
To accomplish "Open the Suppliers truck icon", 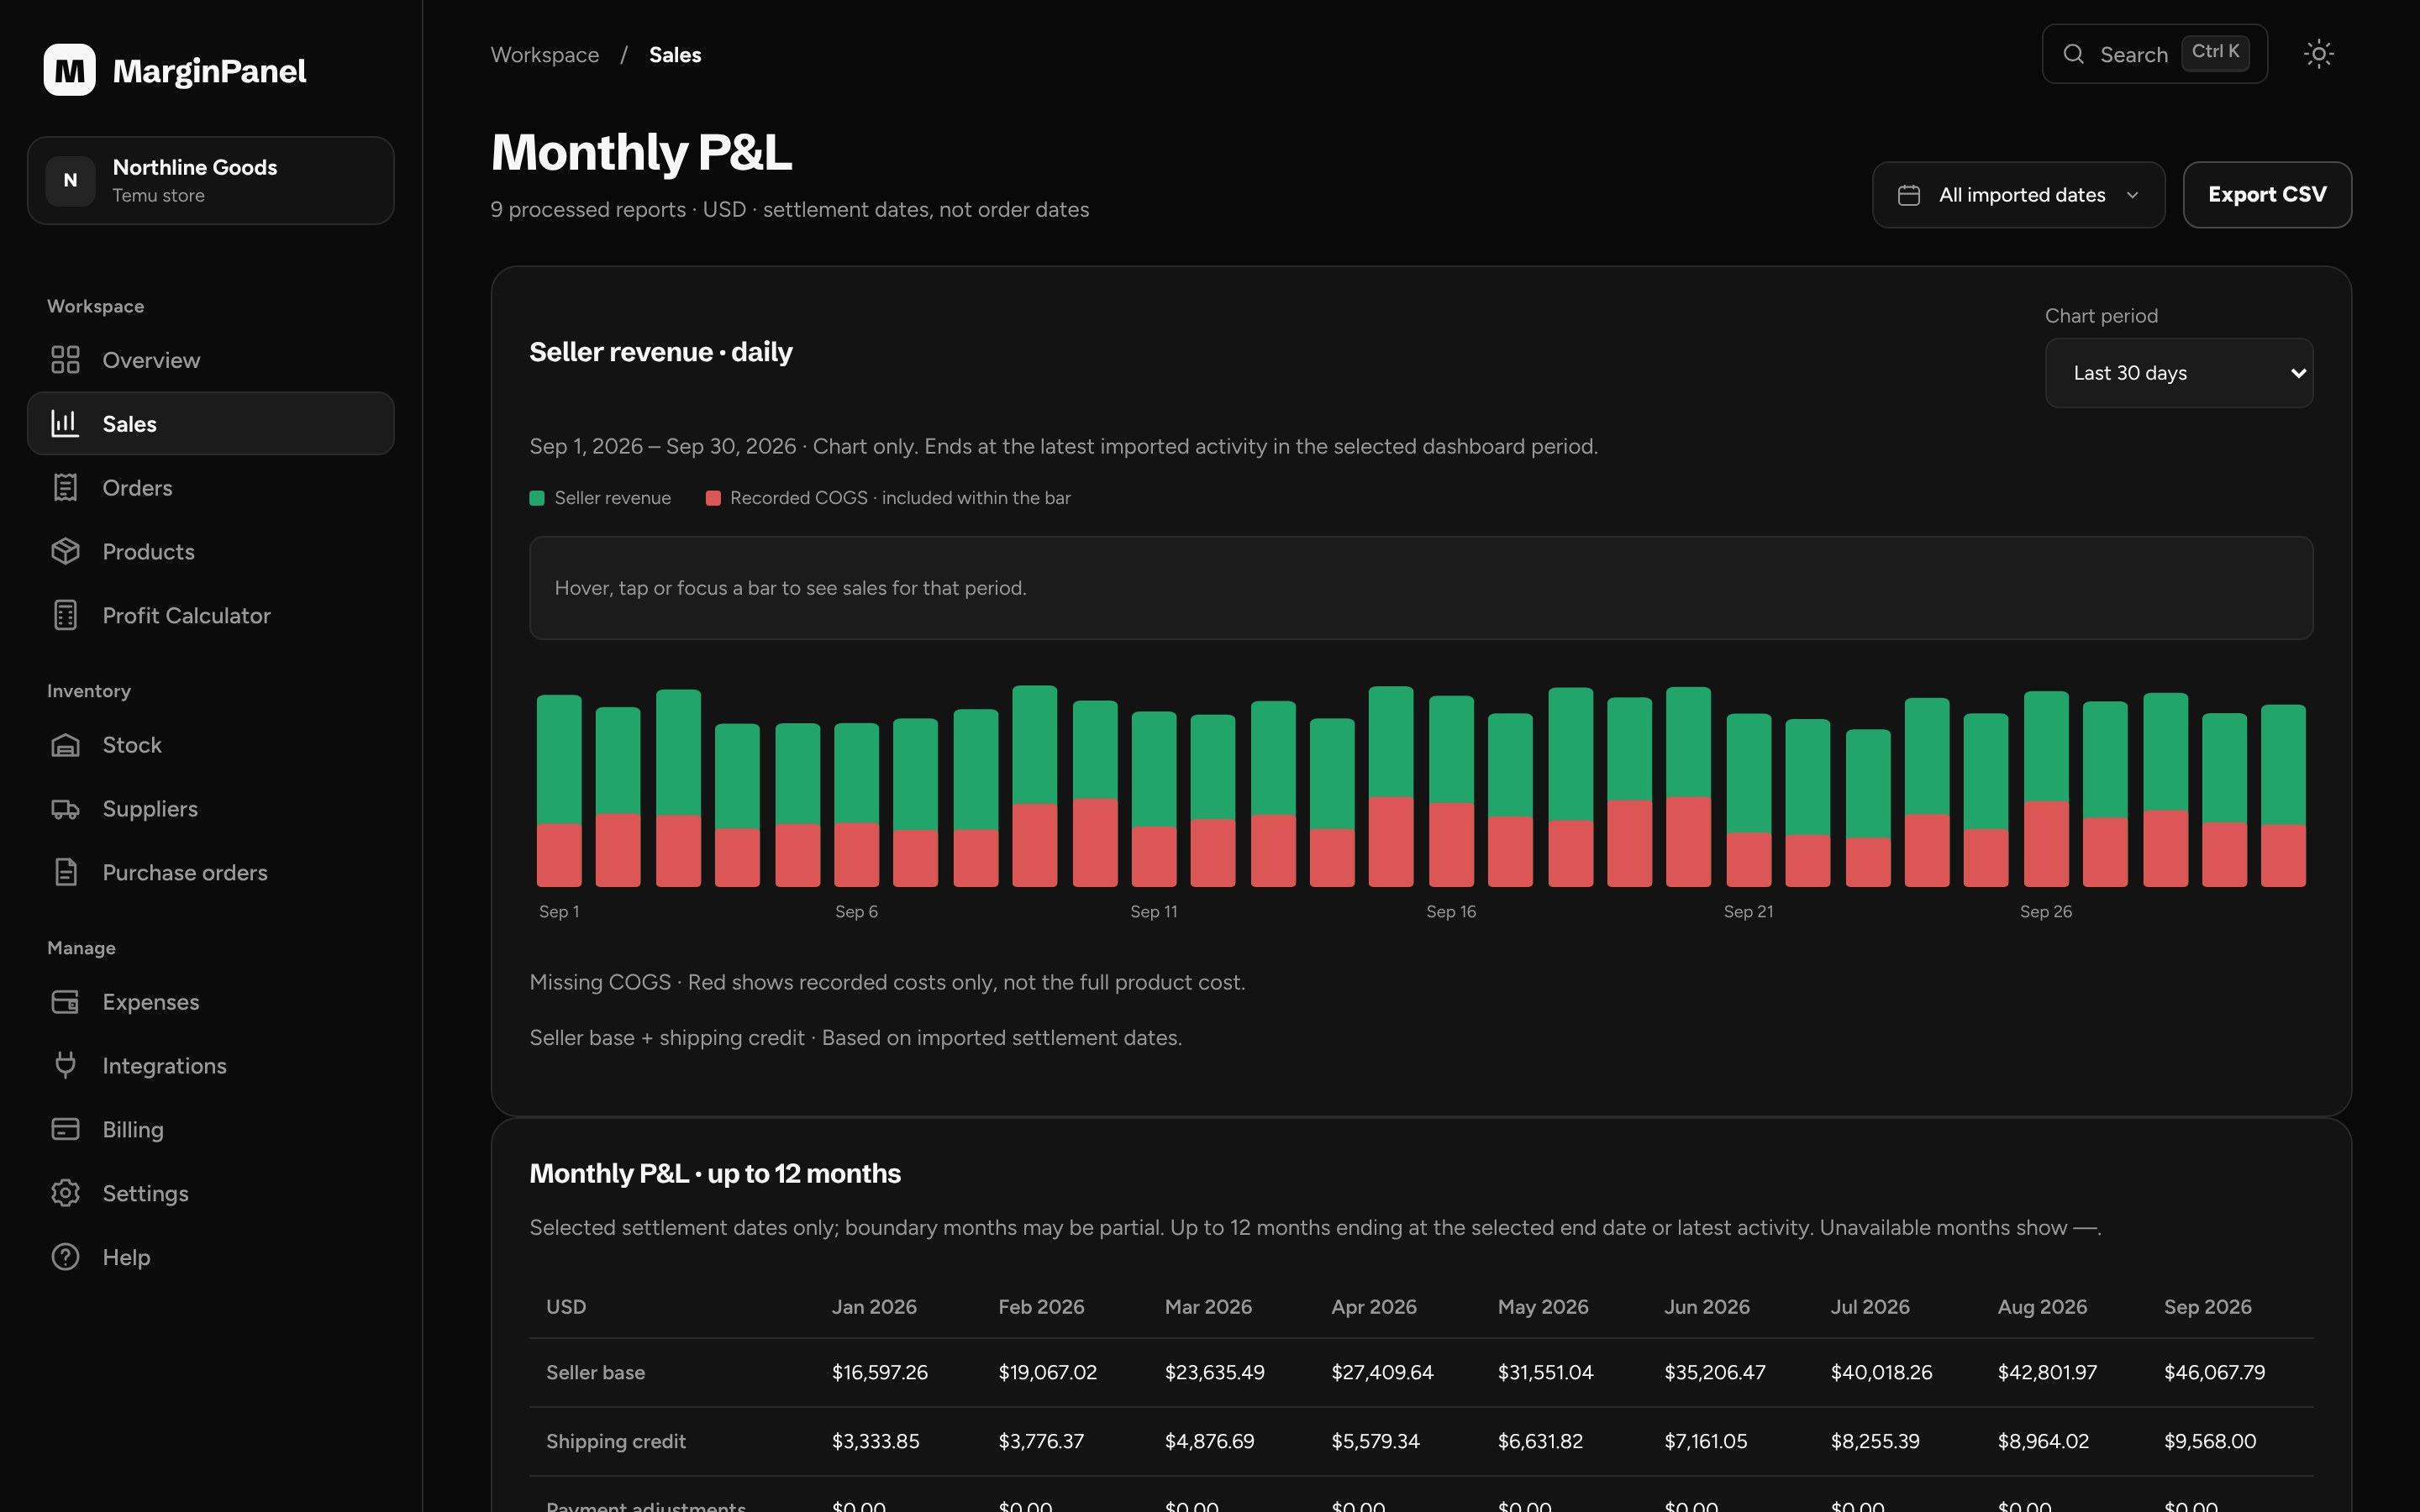I will [65, 809].
